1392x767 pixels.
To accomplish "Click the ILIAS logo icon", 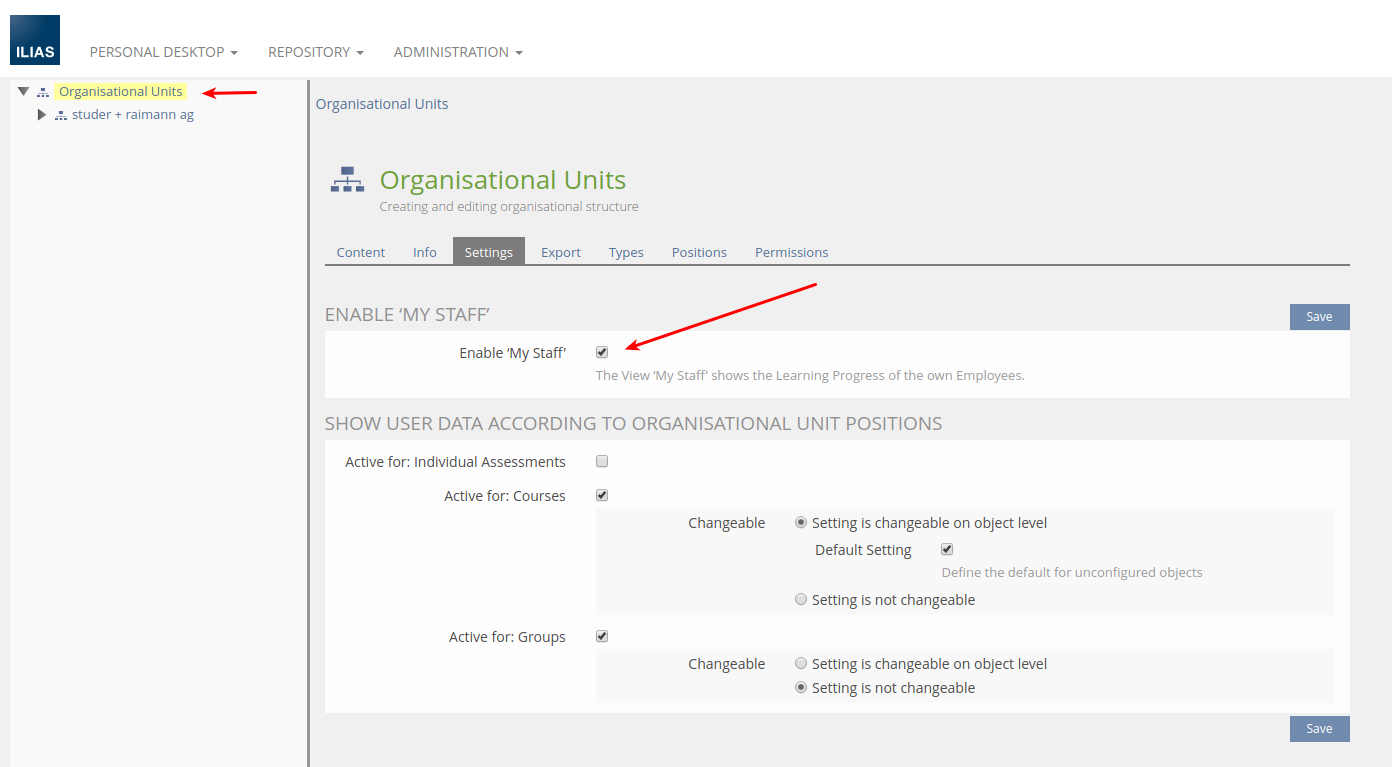I will pos(35,40).
